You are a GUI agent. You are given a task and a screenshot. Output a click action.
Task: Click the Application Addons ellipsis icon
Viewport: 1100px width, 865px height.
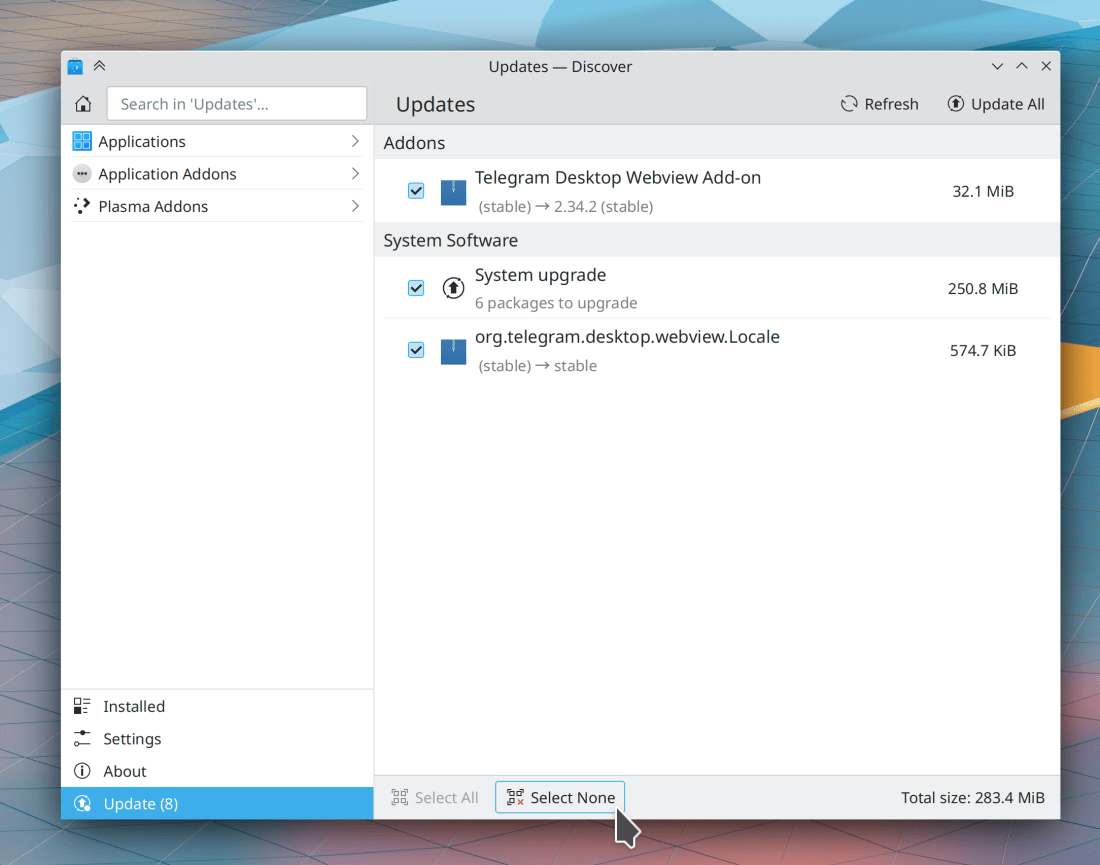82,174
